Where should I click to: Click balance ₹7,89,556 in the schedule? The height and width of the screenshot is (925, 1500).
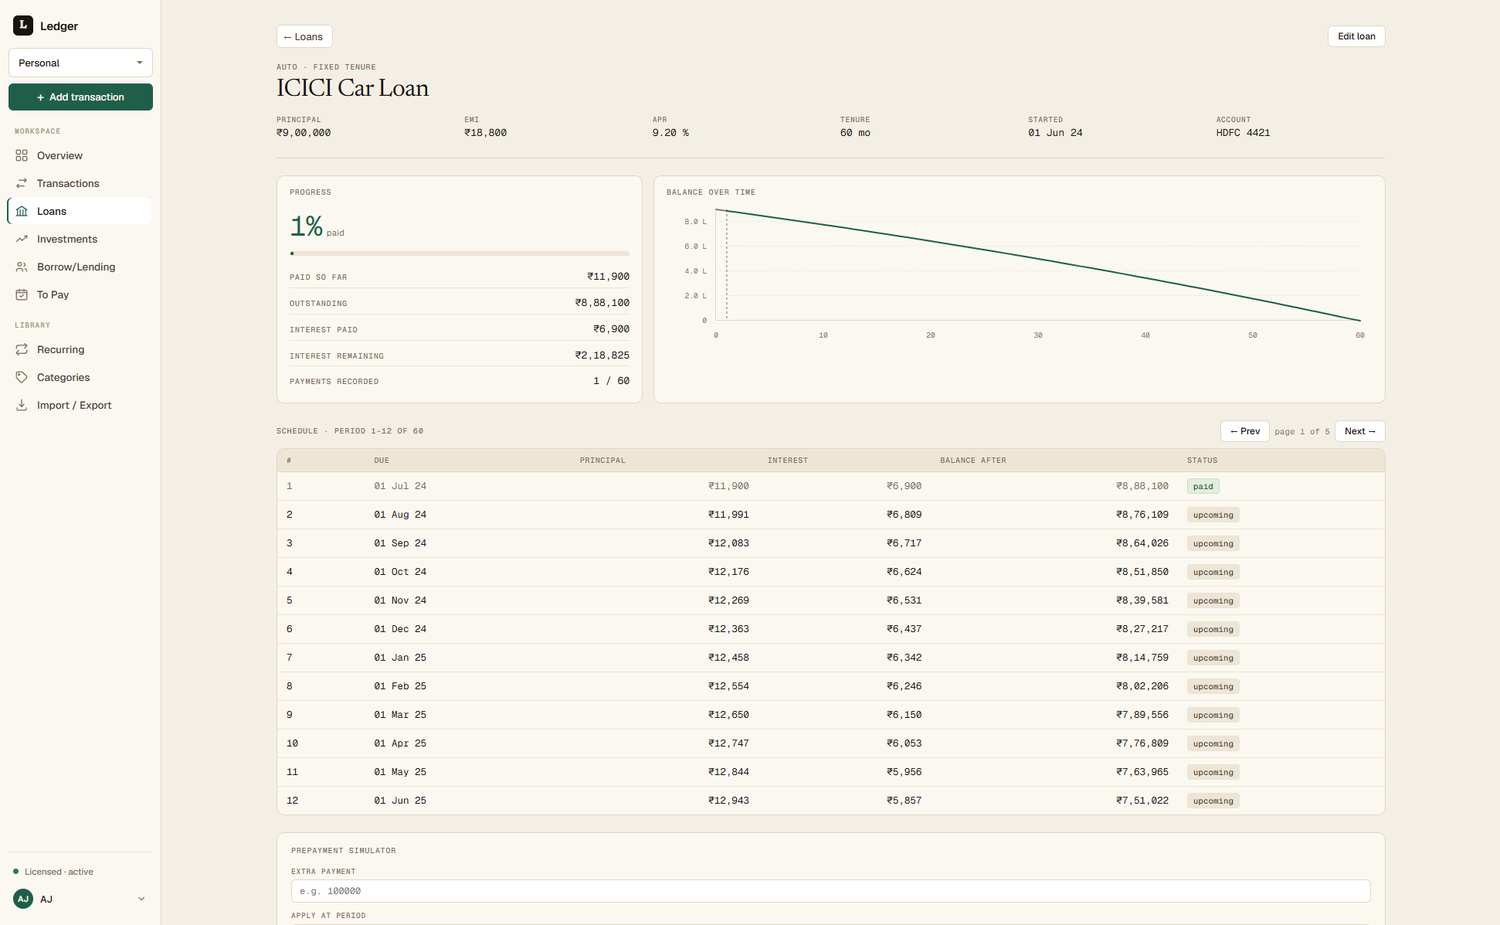(x=1142, y=715)
